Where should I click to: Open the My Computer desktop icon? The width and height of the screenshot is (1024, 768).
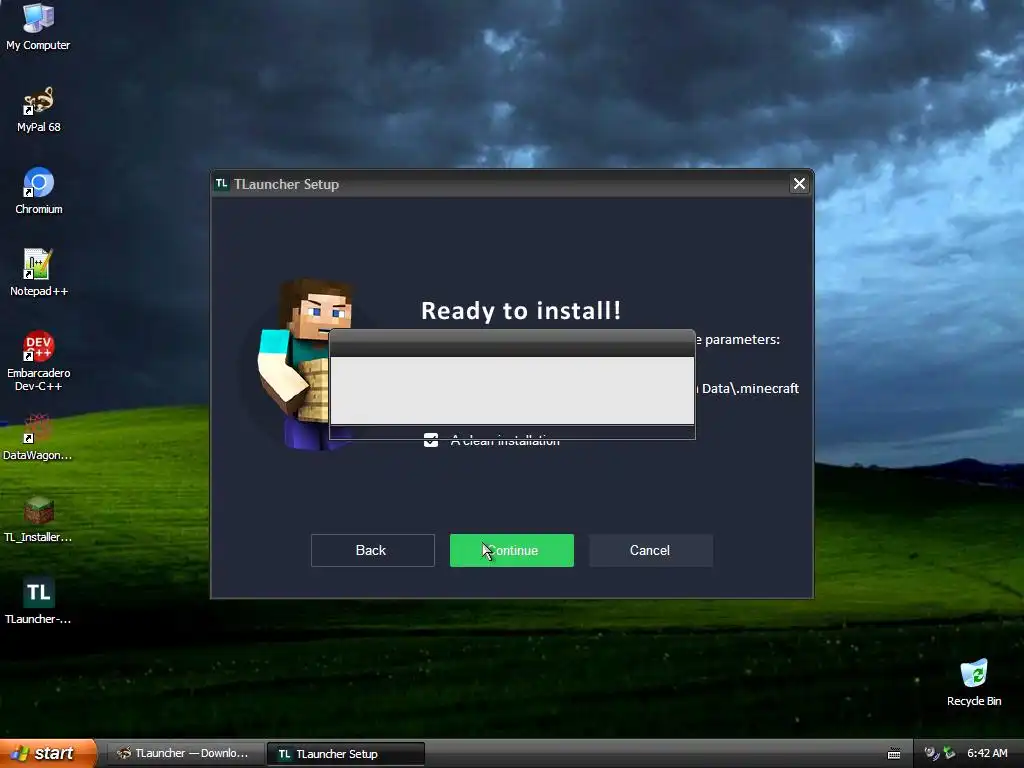(38, 26)
